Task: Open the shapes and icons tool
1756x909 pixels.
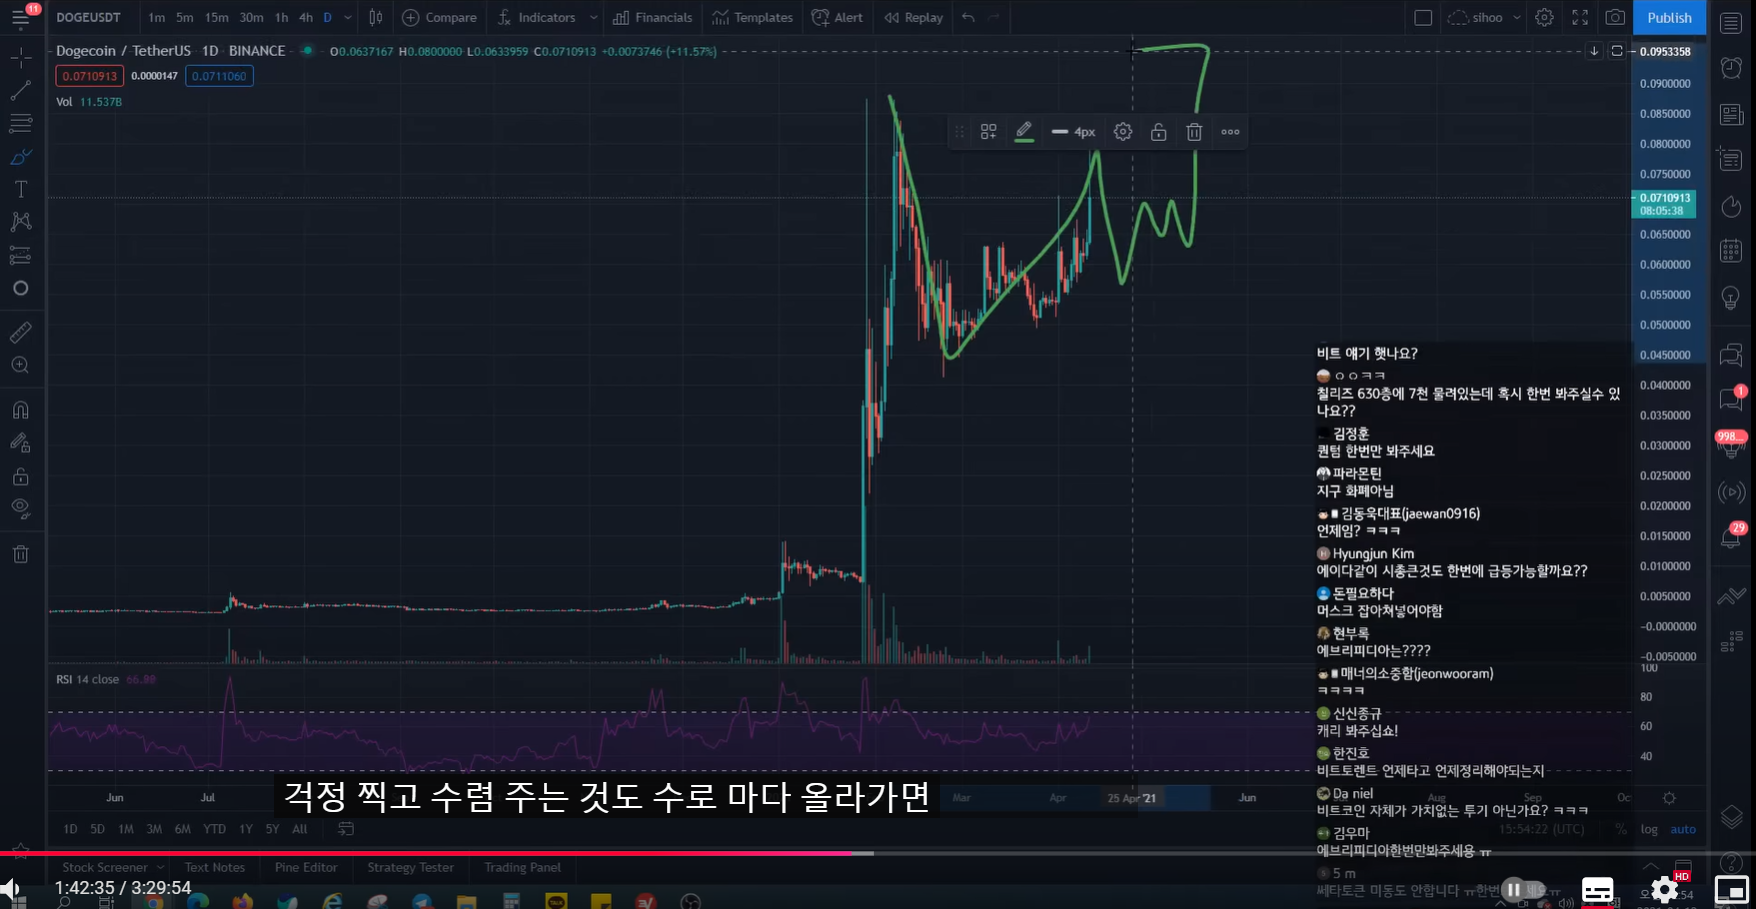Action: pos(20,288)
